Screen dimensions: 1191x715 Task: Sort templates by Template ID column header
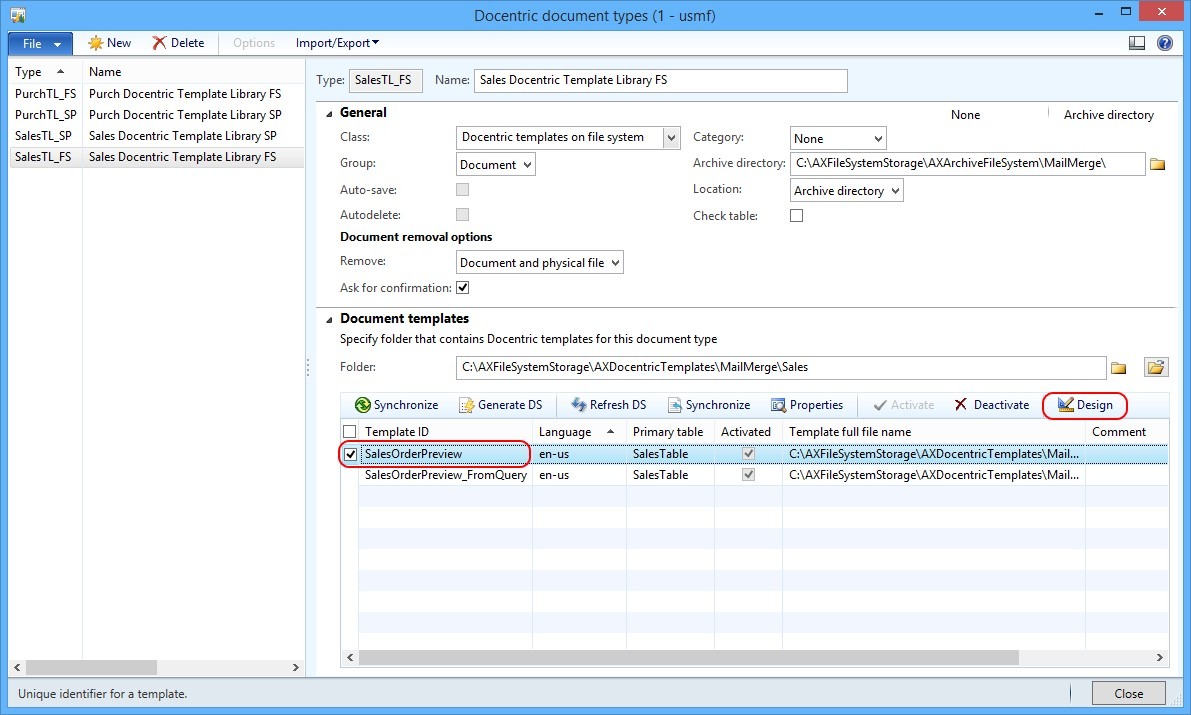(445, 432)
